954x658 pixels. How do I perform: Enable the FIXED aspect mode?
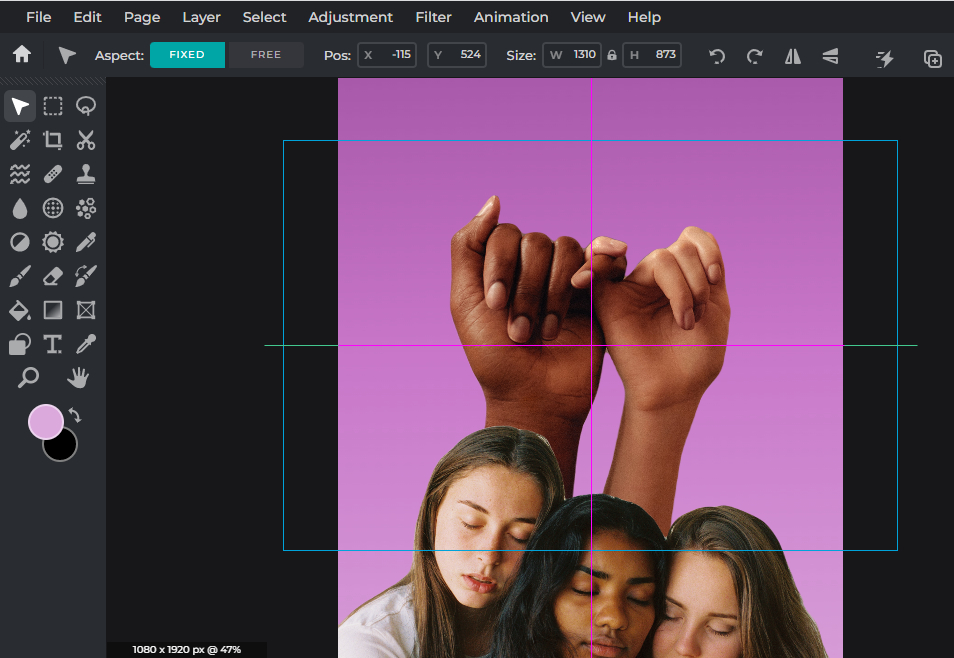tap(187, 55)
